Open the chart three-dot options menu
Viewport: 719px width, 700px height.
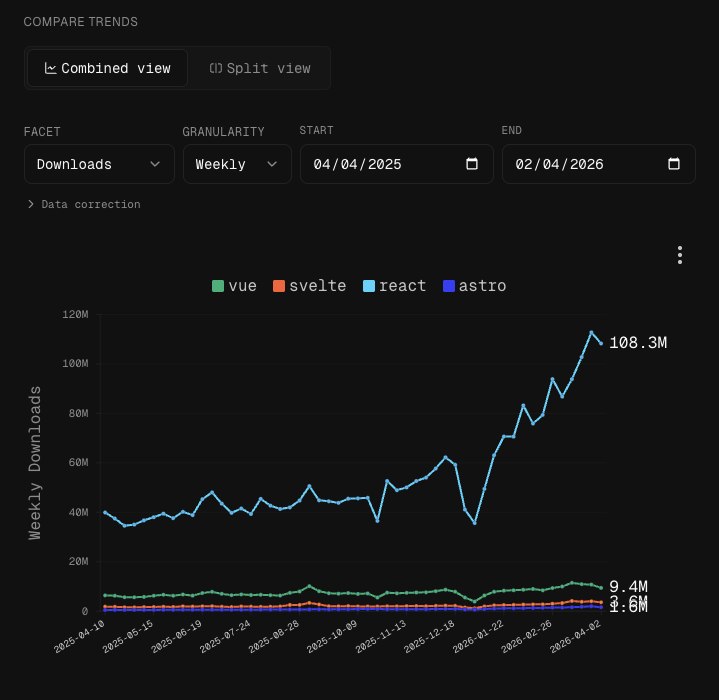[679, 255]
